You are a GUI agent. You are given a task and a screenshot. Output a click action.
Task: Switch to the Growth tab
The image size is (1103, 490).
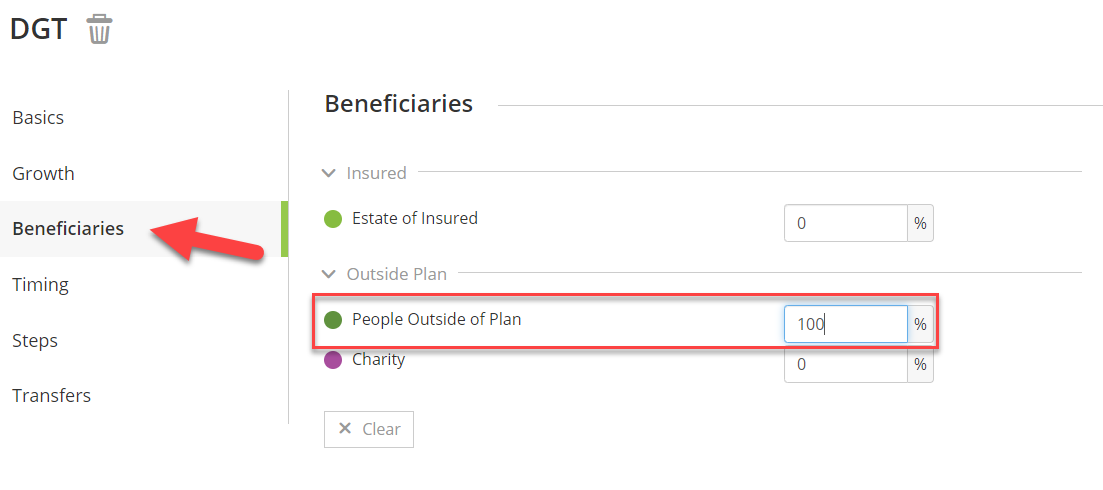coord(43,174)
